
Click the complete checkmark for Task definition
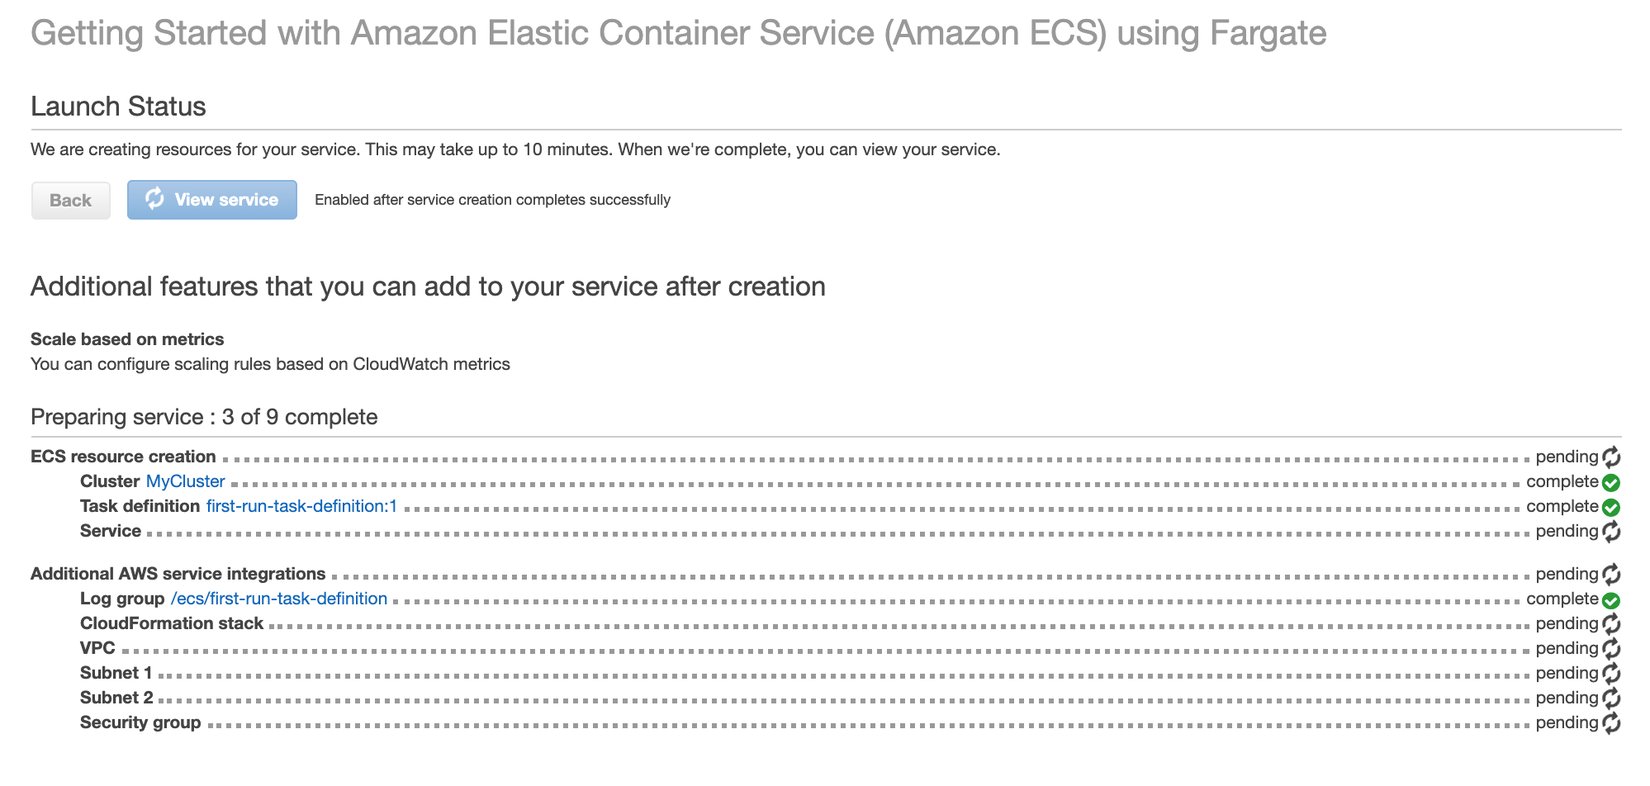(x=1610, y=507)
